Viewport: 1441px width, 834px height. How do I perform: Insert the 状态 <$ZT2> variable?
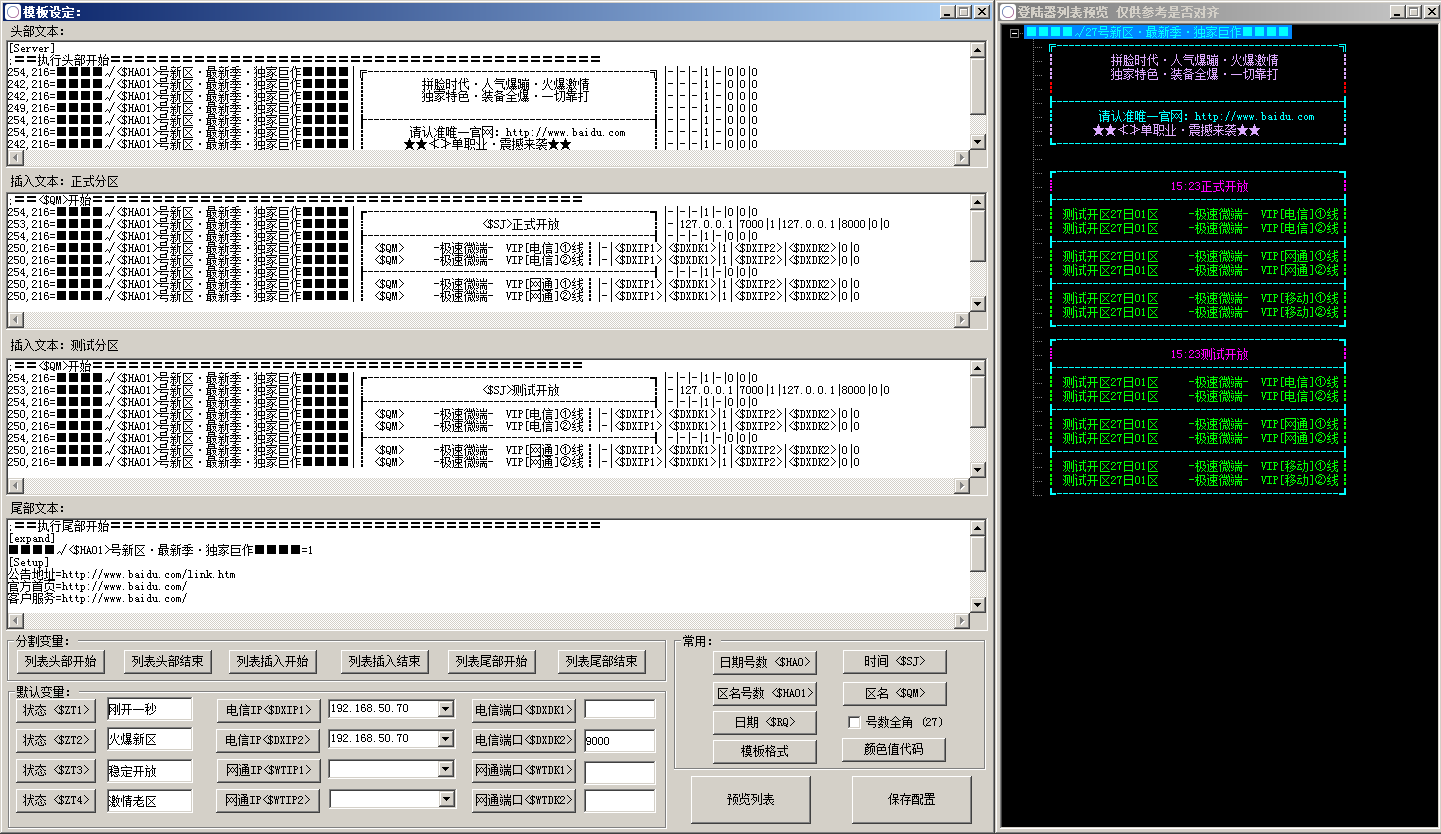coord(56,740)
